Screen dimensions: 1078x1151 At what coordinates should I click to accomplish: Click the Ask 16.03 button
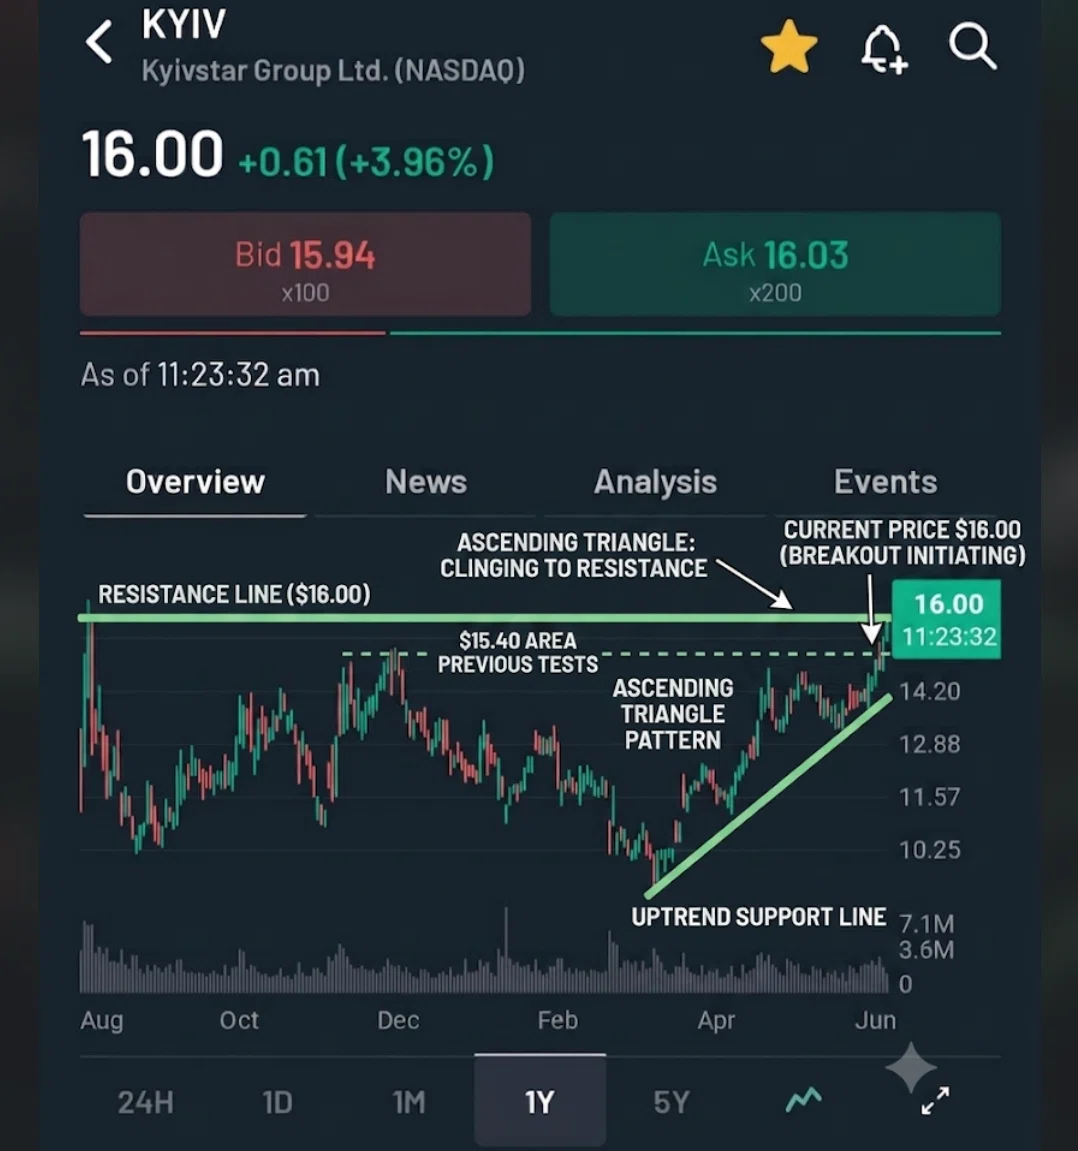click(775, 264)
